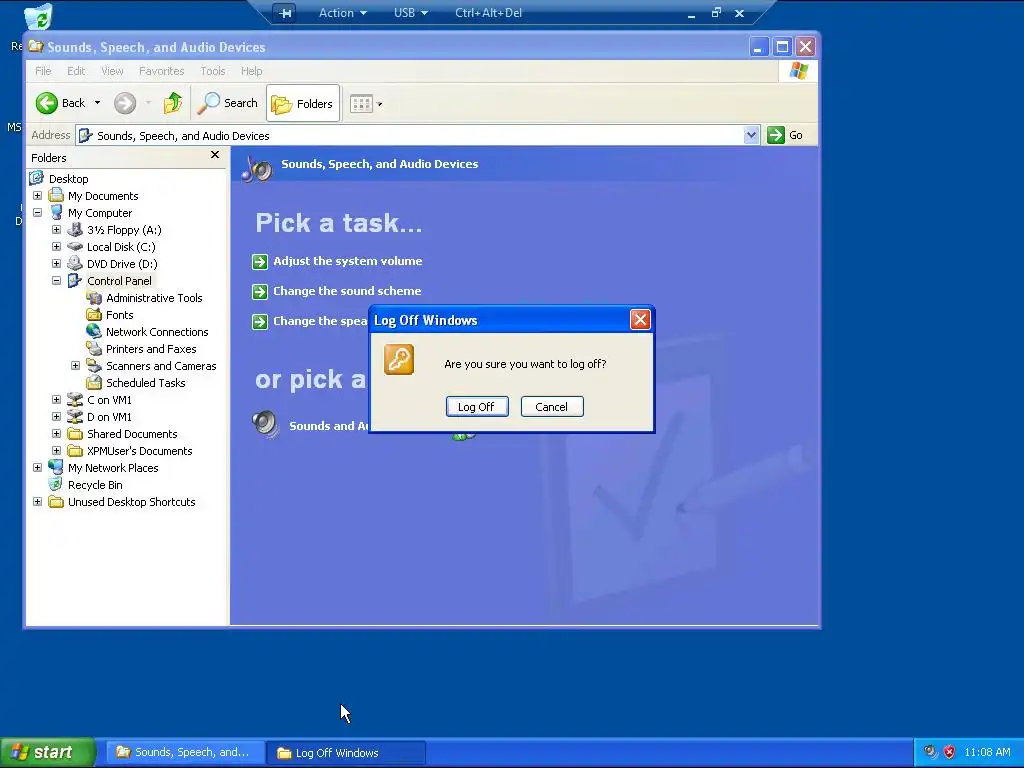1024x768 pixels.
Task: Click the green Back arrow icon
Action: point(46,103)
